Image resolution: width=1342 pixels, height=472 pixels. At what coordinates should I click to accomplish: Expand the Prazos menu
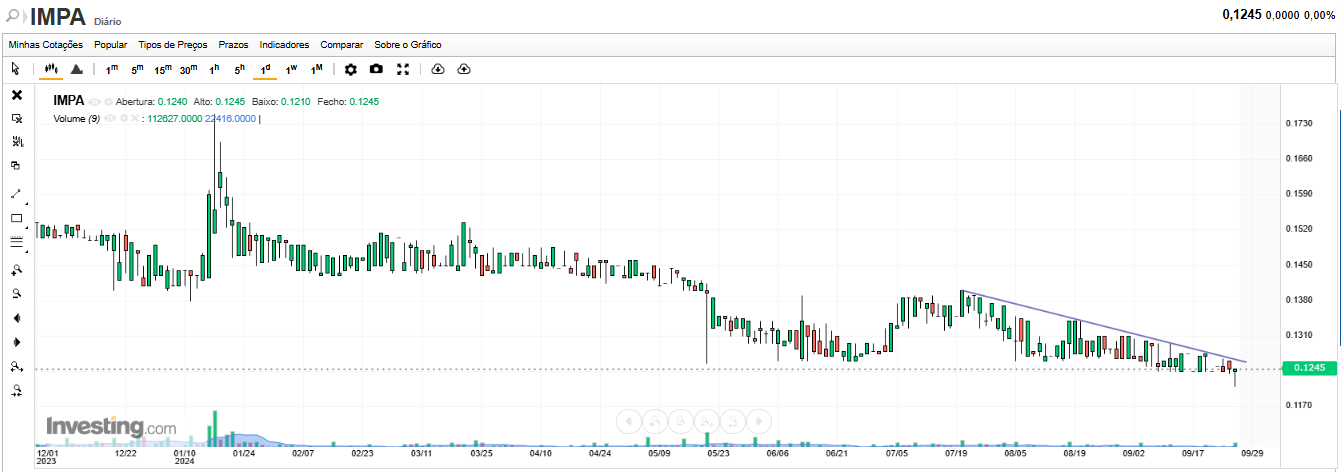[x=233, y=45]
